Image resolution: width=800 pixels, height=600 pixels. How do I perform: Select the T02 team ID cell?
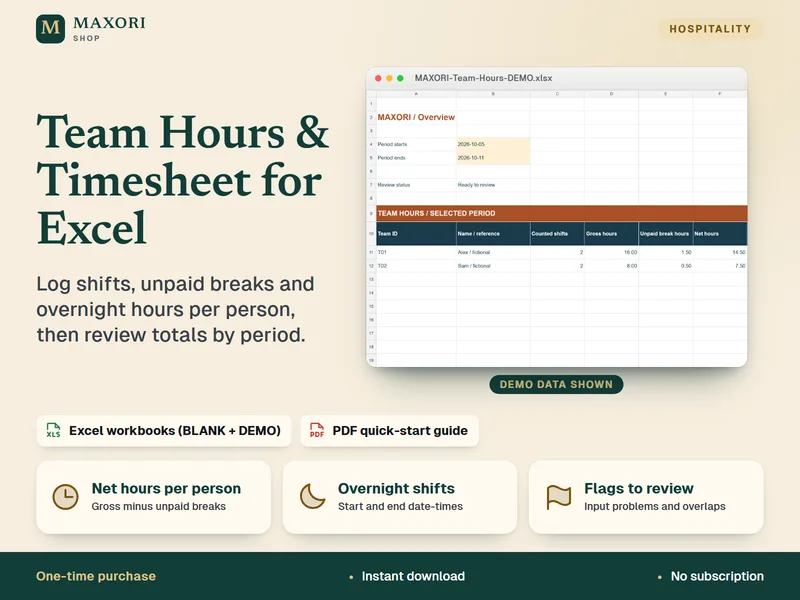pyautogui.click(x=416, y=266)
